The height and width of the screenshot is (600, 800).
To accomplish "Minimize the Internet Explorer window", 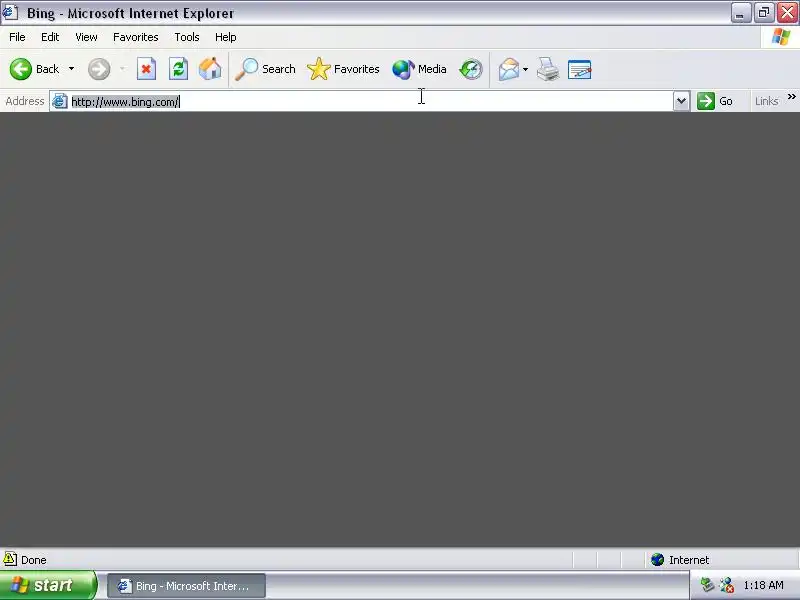I will click(x=740, y=13).
